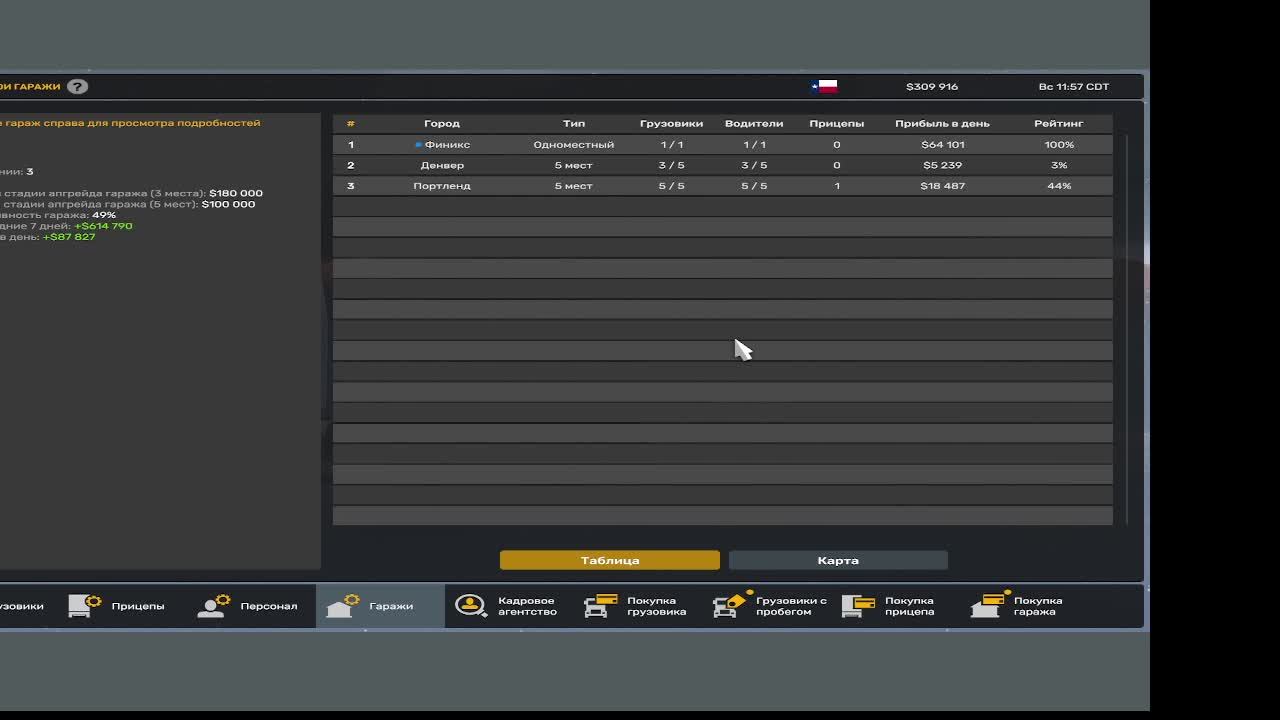Sort table by Рейтинг column header
1280x720 pixels.
coord(1059,124)
